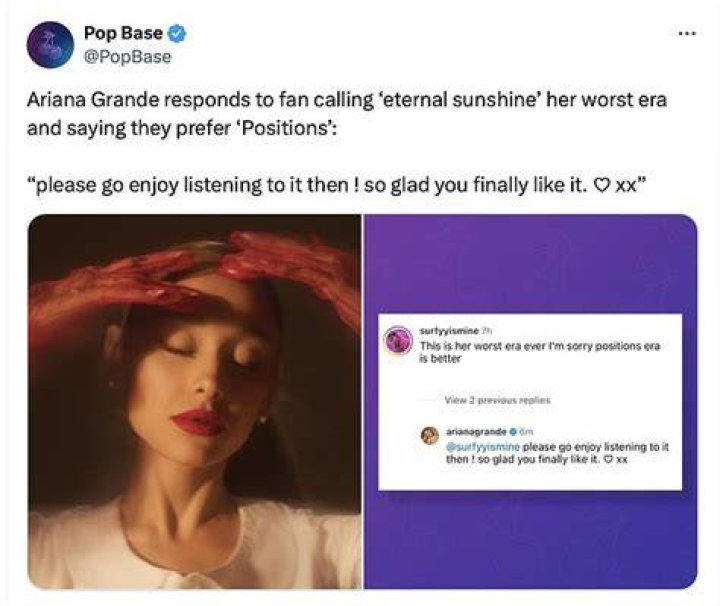
Task: Click the @surfyyismine mention in reply
Action: pyautogui.click(x=483, y=446)
